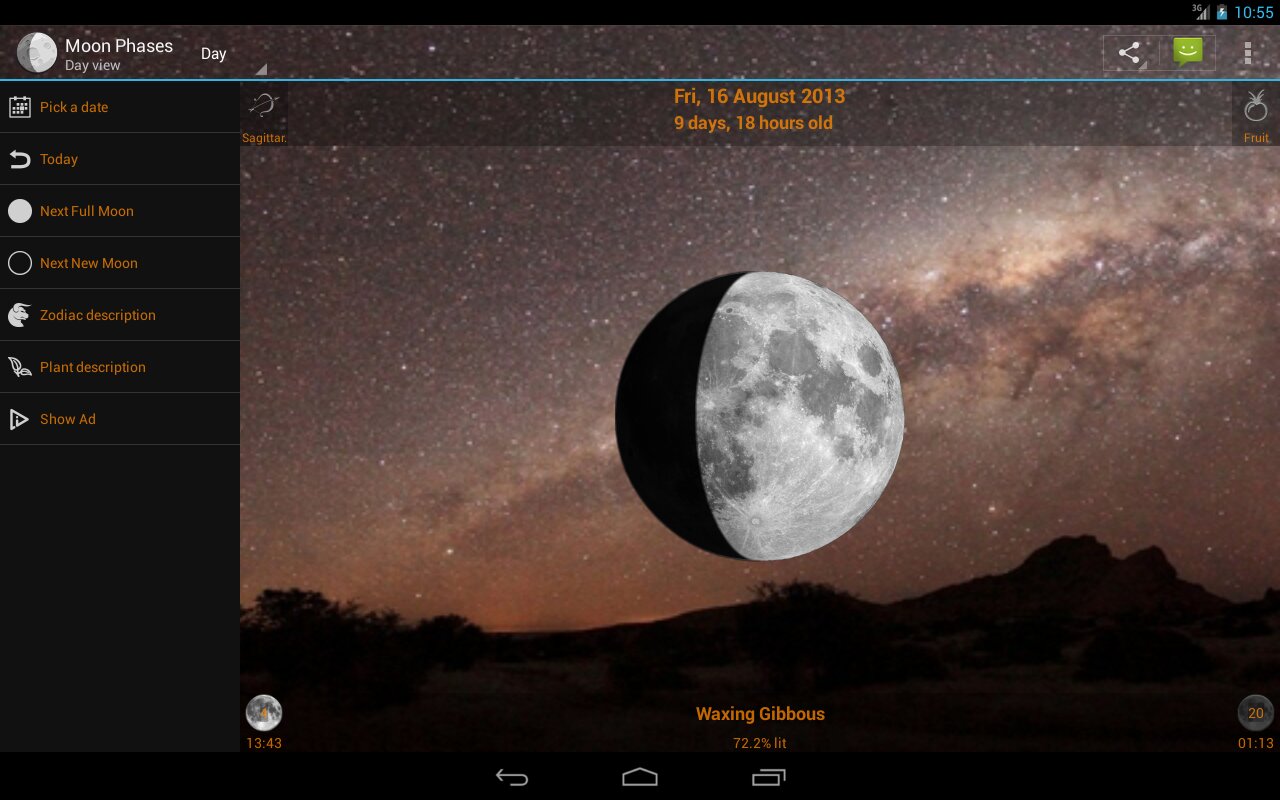This screenshot has width=1280, height=800.
Task: Open Plant description entry
Action: [x=120, y=367]
